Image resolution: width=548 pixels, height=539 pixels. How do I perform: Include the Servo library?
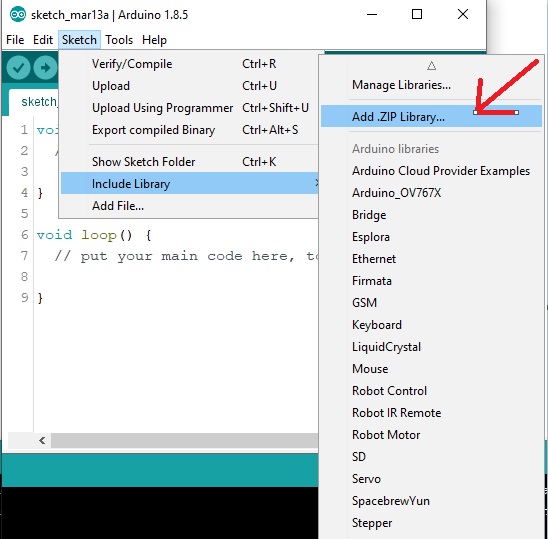pos(366,479)
